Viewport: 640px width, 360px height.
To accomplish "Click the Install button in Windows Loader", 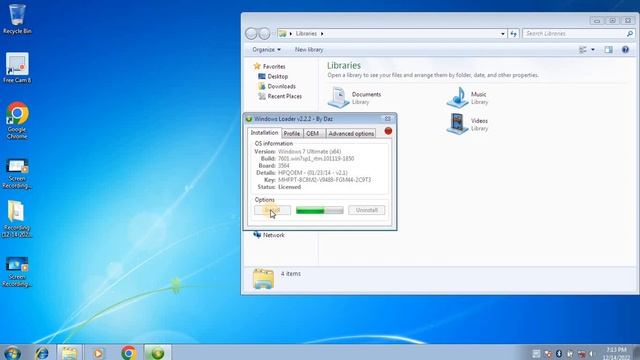I will point(272,210).
